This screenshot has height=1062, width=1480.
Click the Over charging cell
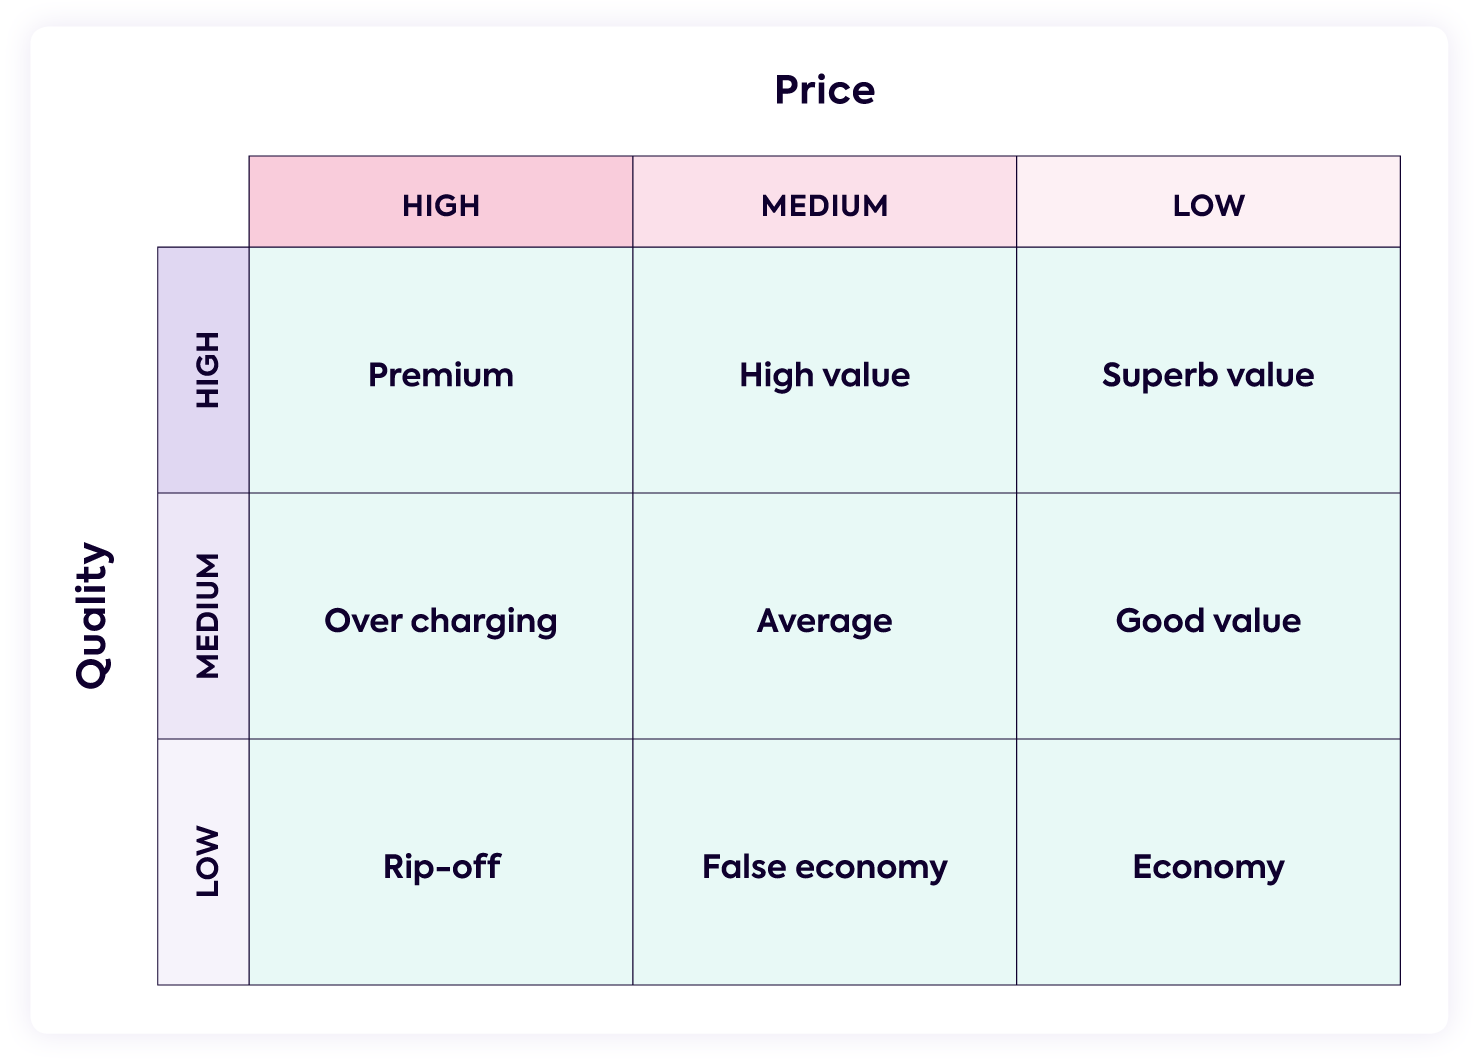(441, 621)
